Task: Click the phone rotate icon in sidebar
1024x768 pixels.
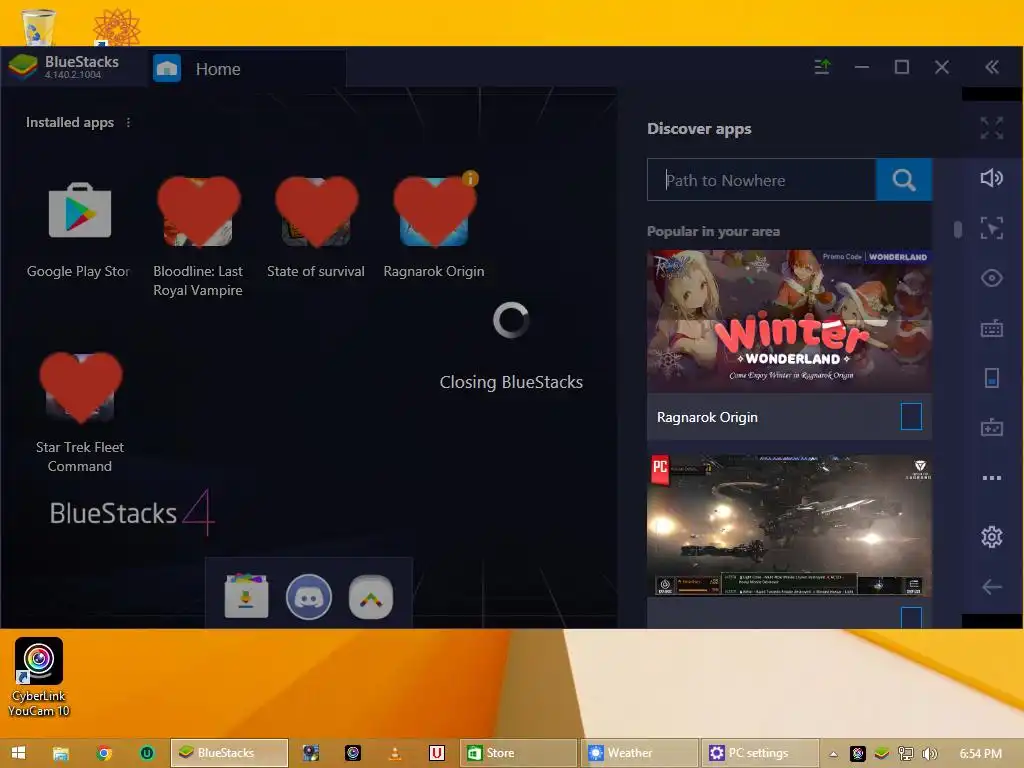Action: (991, 378)
